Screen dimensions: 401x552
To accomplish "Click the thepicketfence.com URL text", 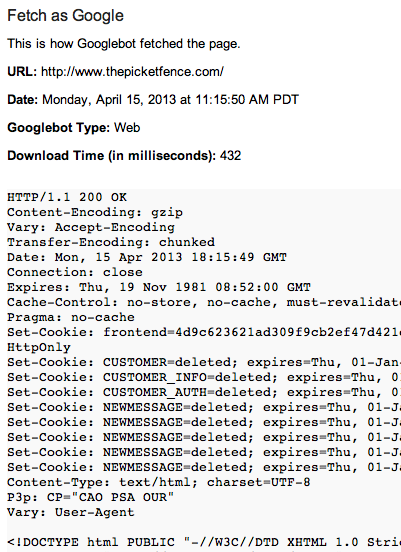I will (132, 72).
